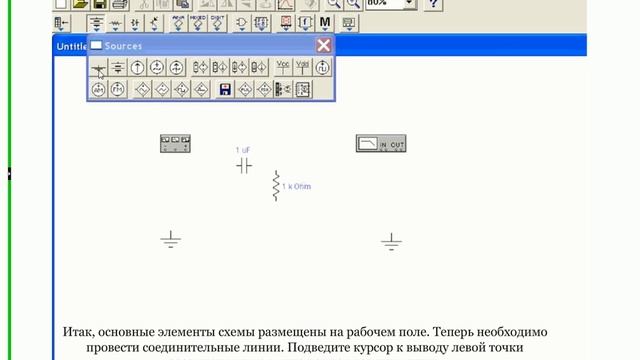Select the Vdd voltage source icon

pyautogui.click(x=302, y=67)
